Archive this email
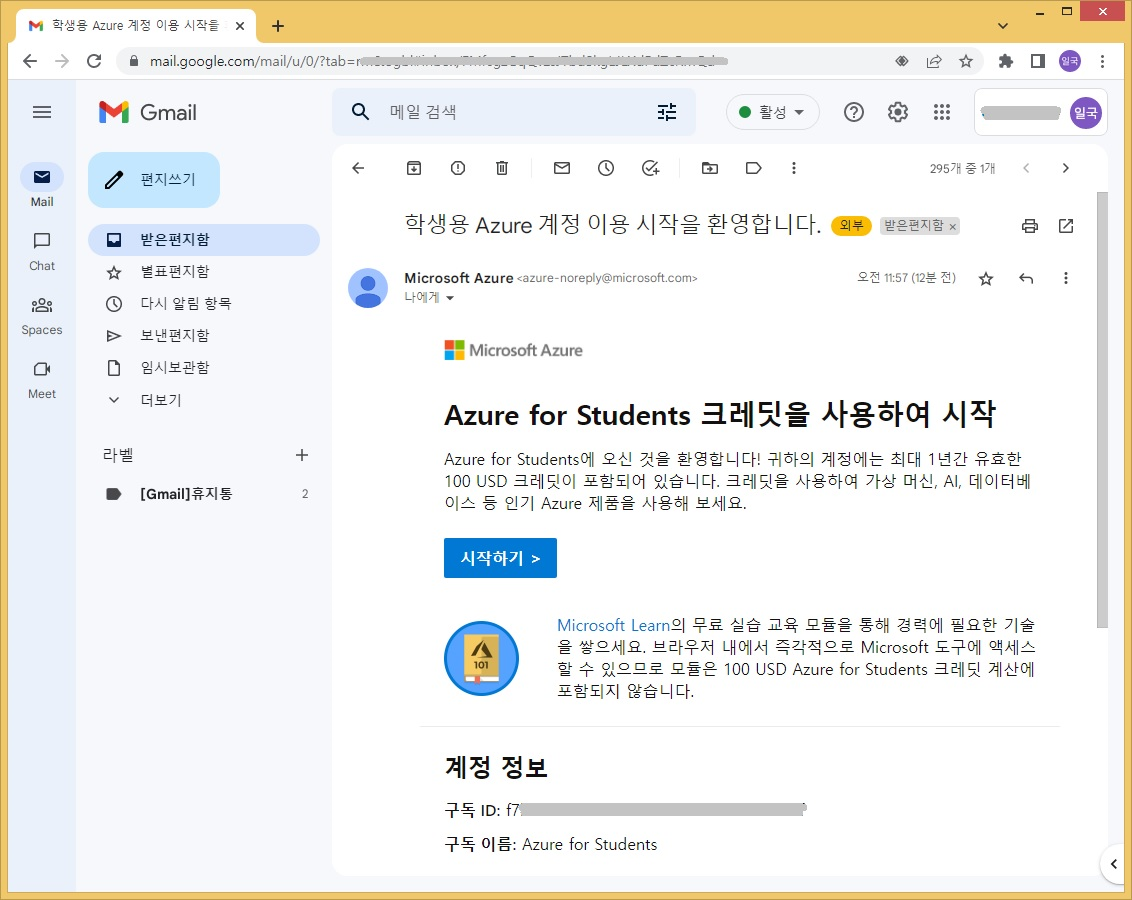Screen dimensions: 1132x900 [x=414, y=168]
